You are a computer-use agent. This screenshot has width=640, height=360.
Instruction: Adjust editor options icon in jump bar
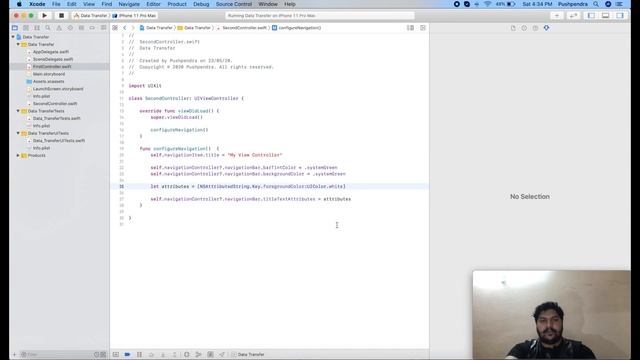(410, 28)
